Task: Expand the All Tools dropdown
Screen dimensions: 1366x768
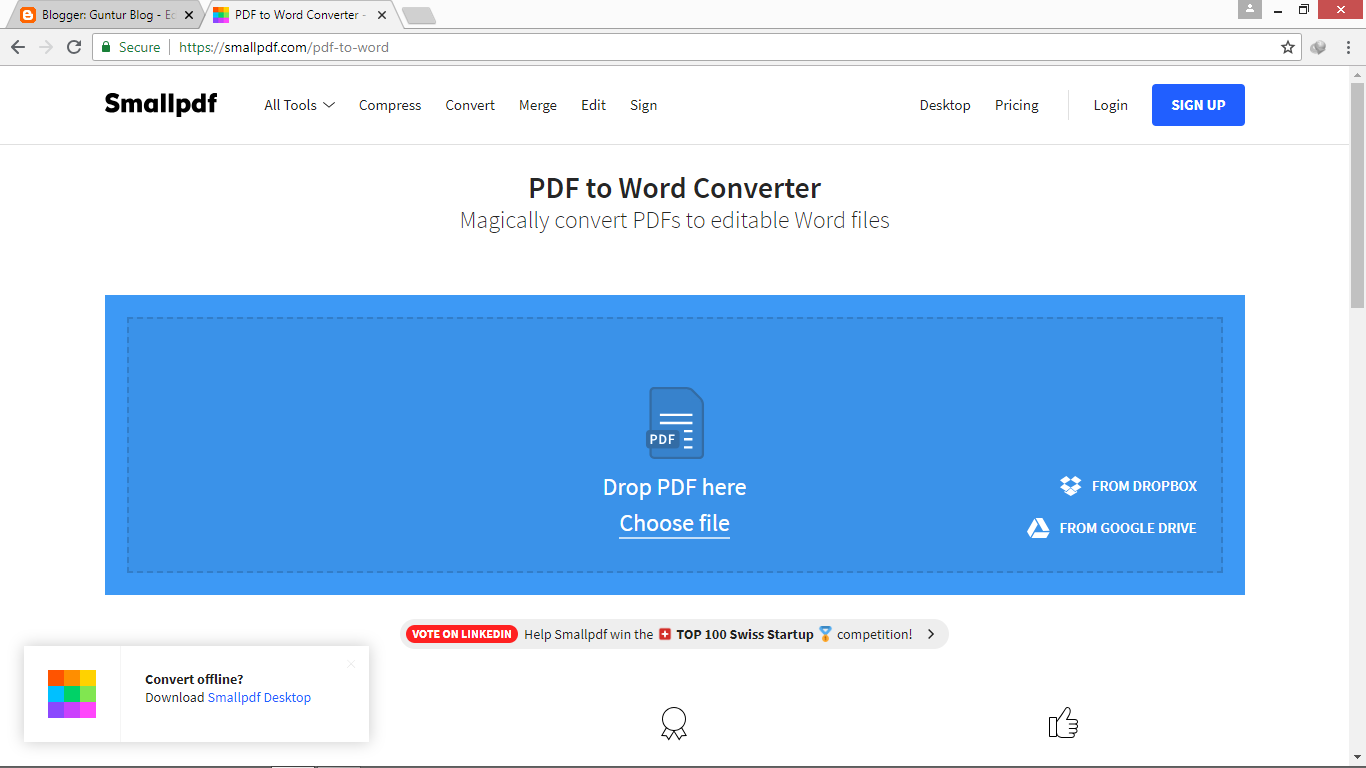Action: pyautogui.click(x=299, y=105)
